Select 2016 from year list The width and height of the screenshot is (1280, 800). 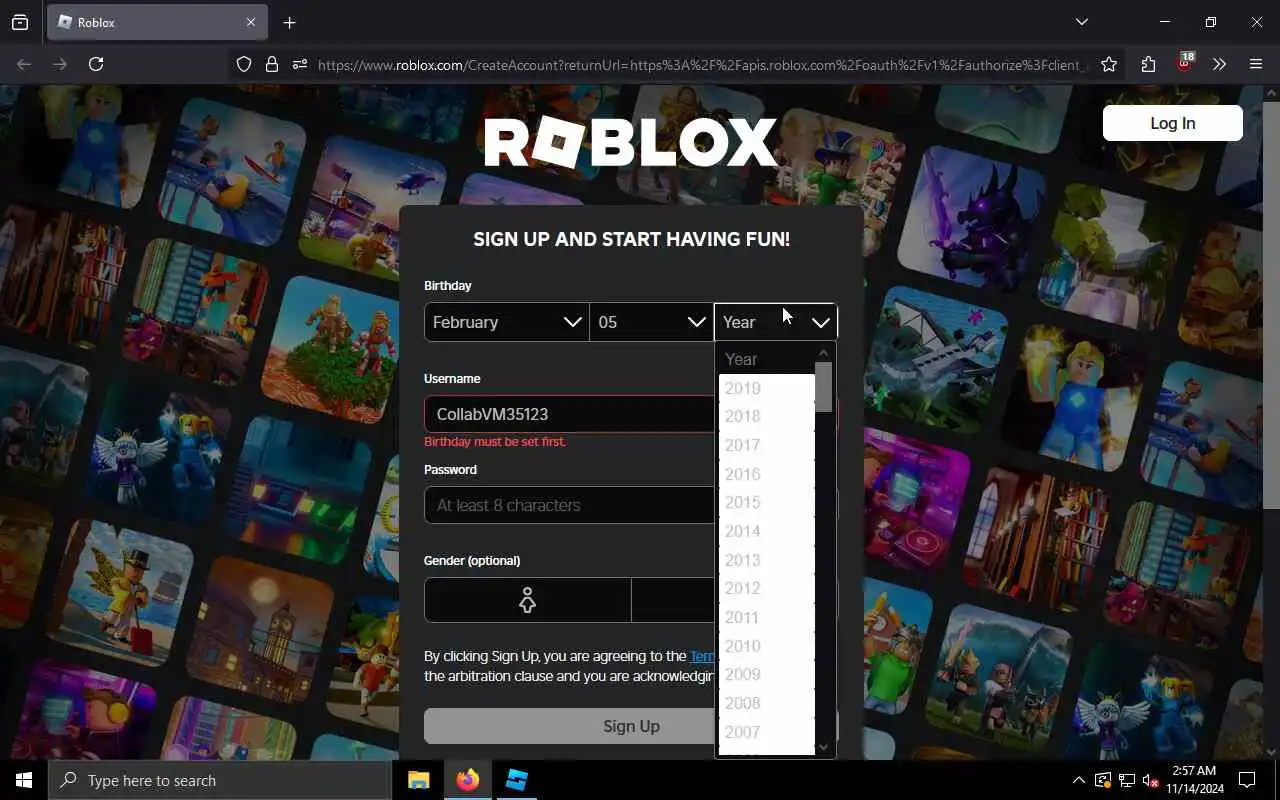click(766, 474)
